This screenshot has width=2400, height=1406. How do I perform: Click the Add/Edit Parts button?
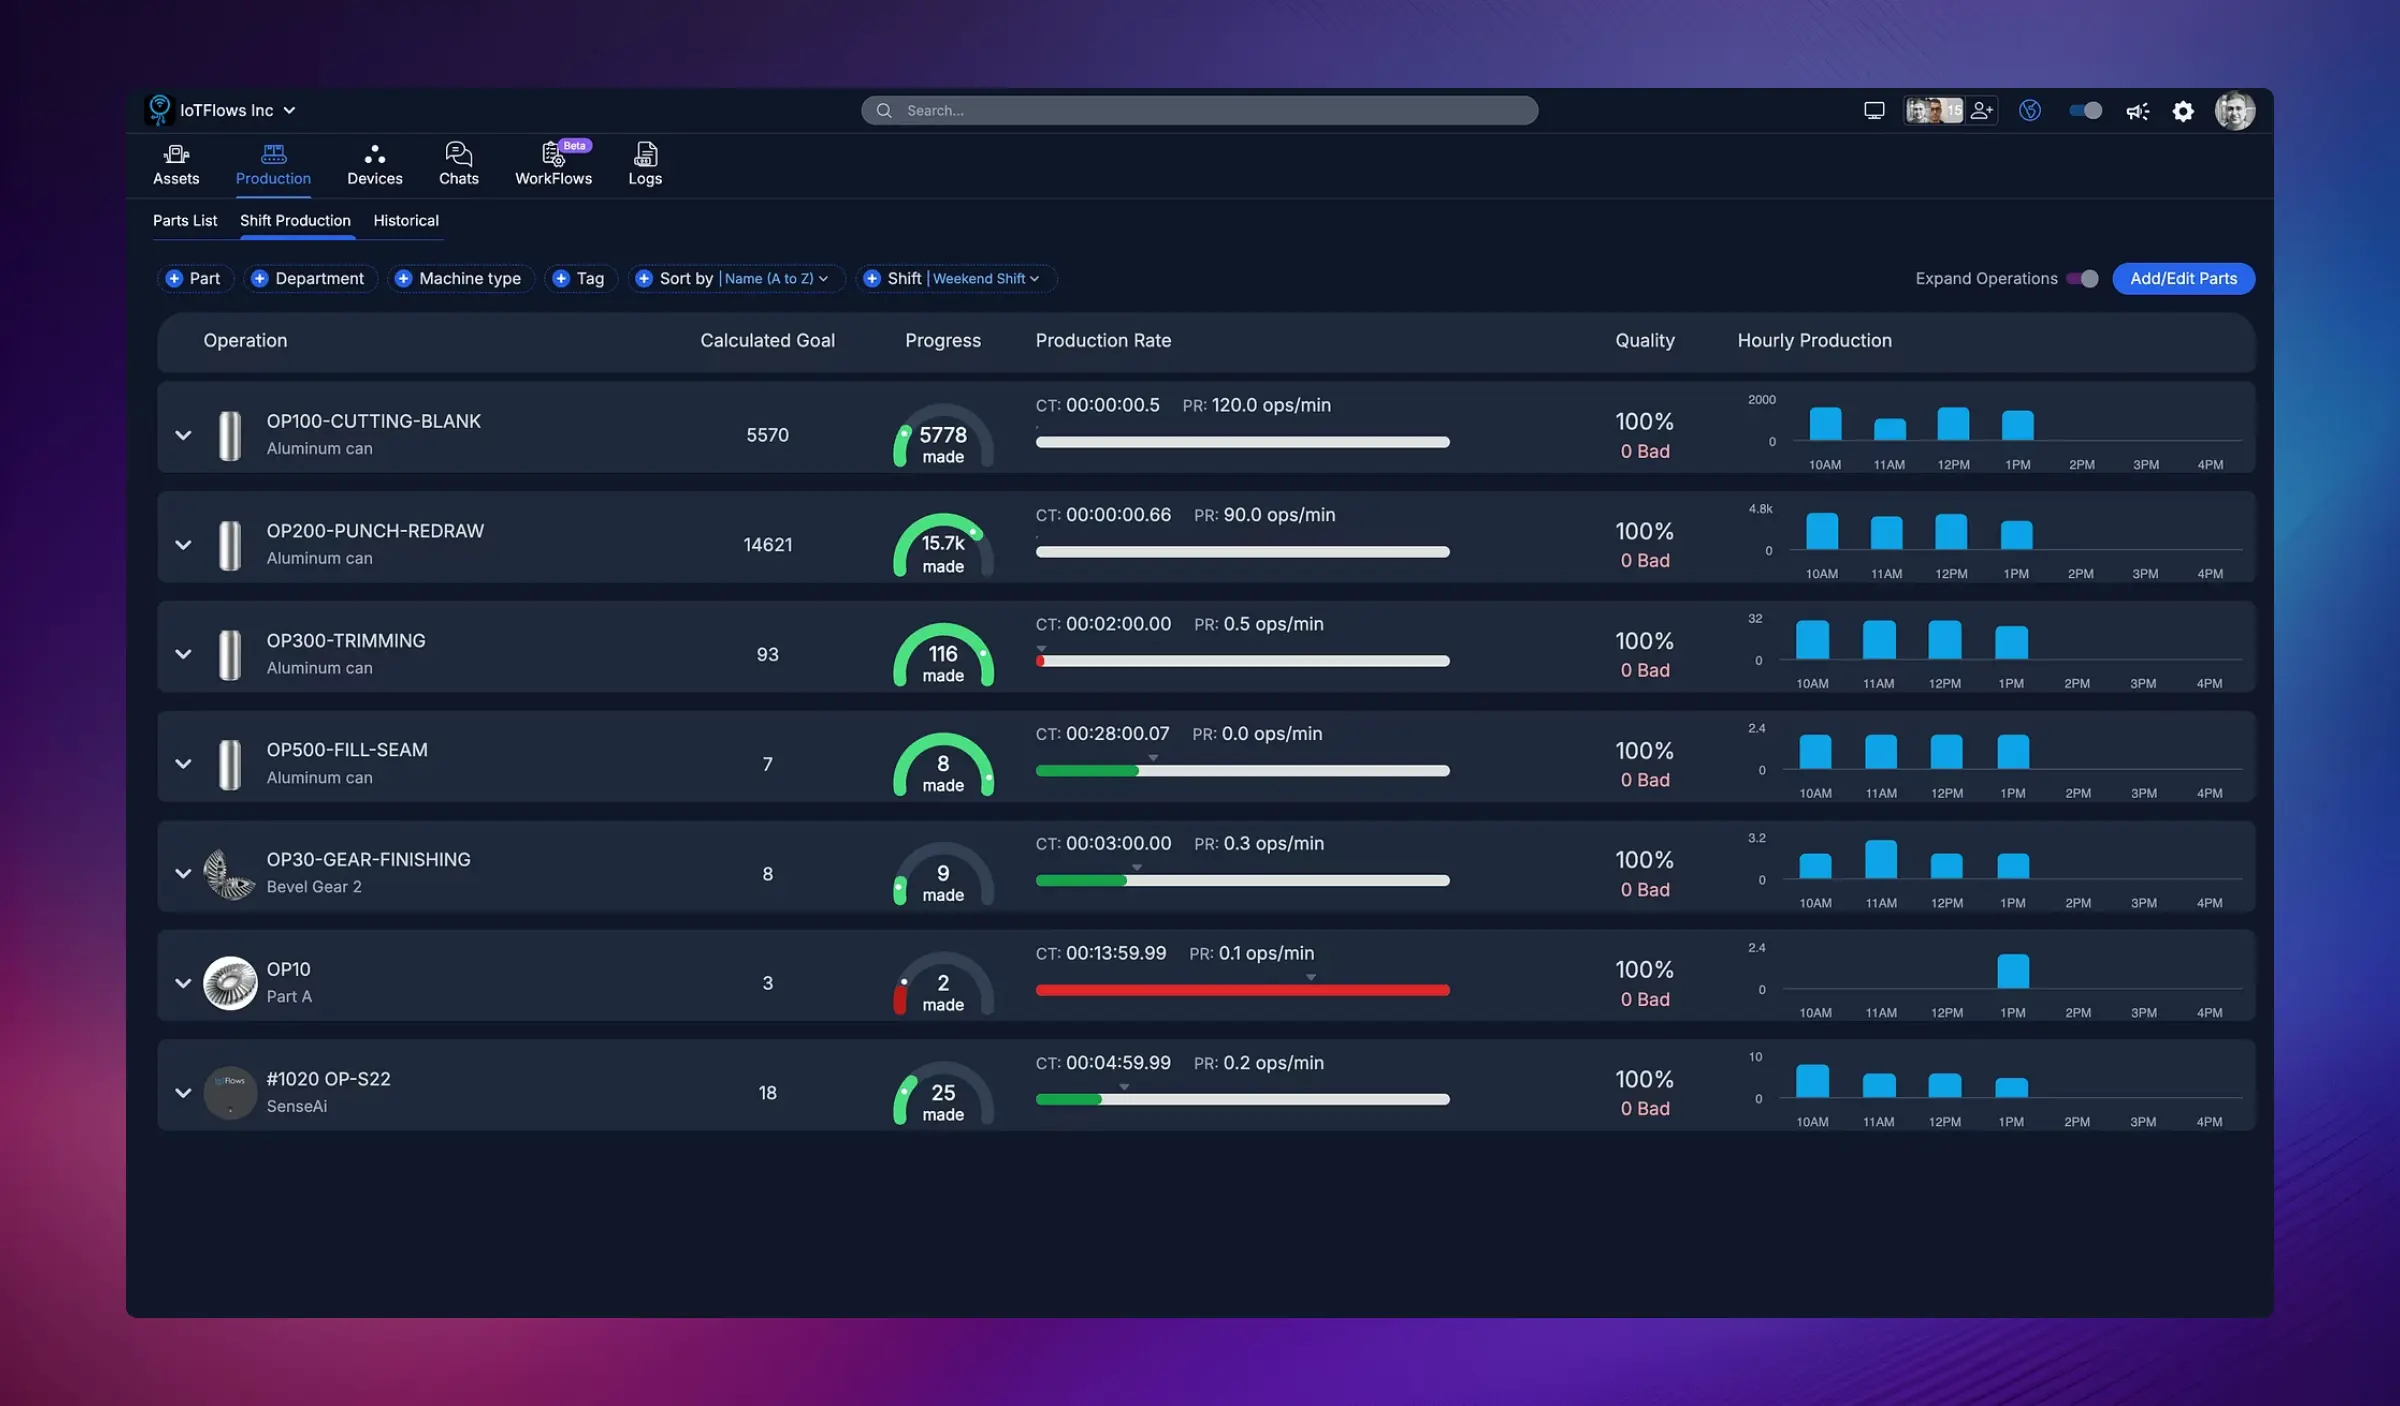(2182, 278)
